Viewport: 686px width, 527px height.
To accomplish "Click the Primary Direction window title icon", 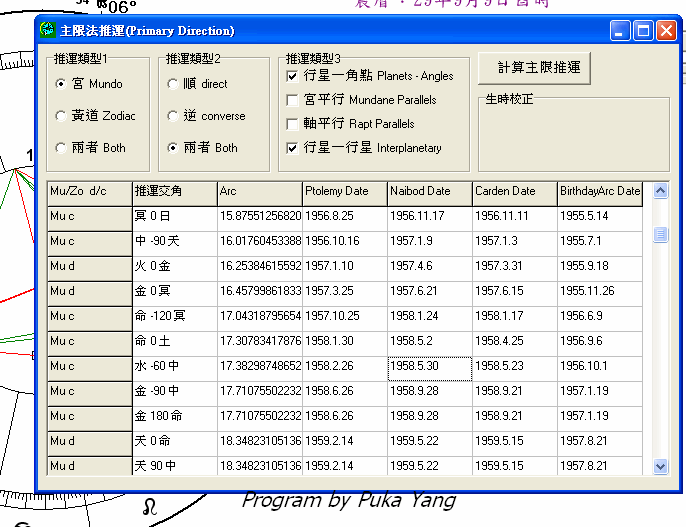I will click(x=47, y=30).
